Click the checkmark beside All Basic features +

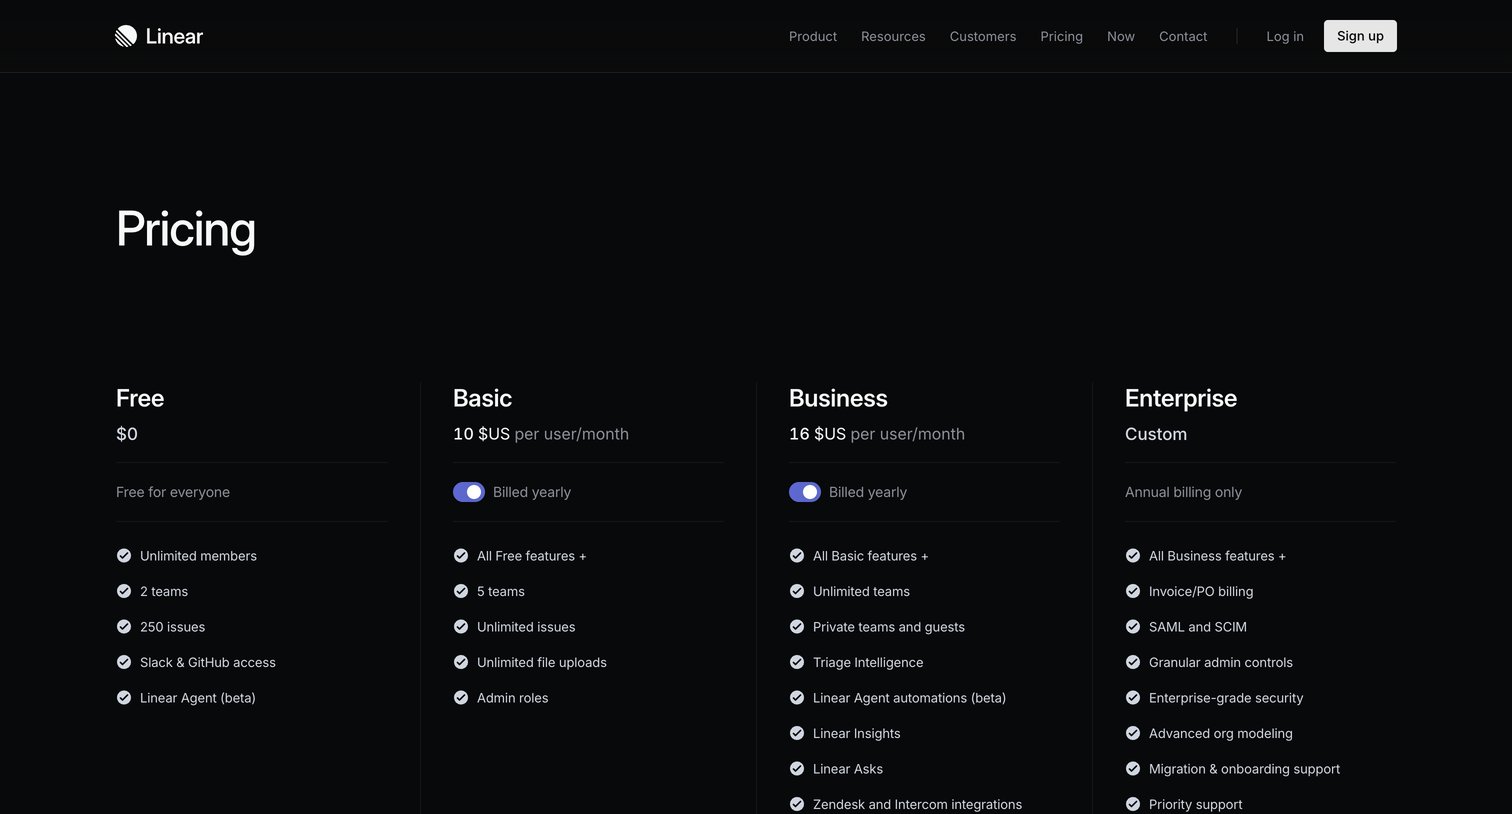point(797,556)
